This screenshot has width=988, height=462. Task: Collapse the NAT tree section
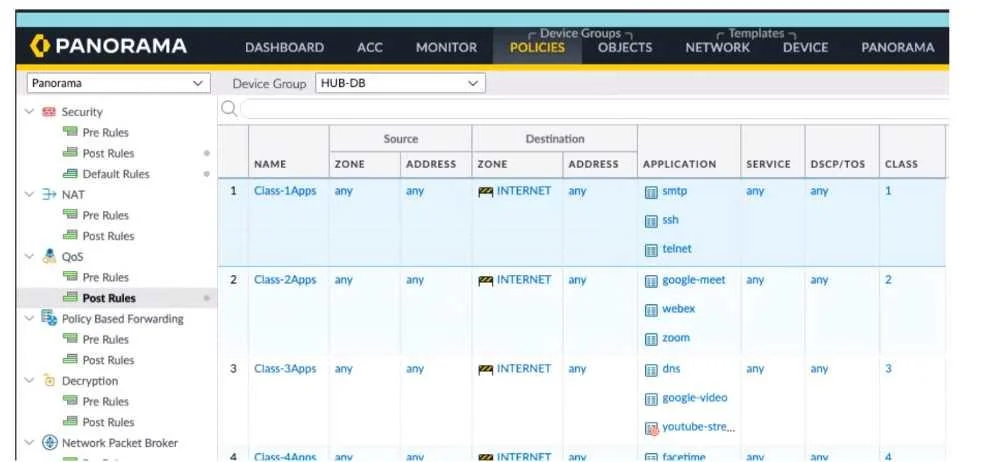(29, 195)
